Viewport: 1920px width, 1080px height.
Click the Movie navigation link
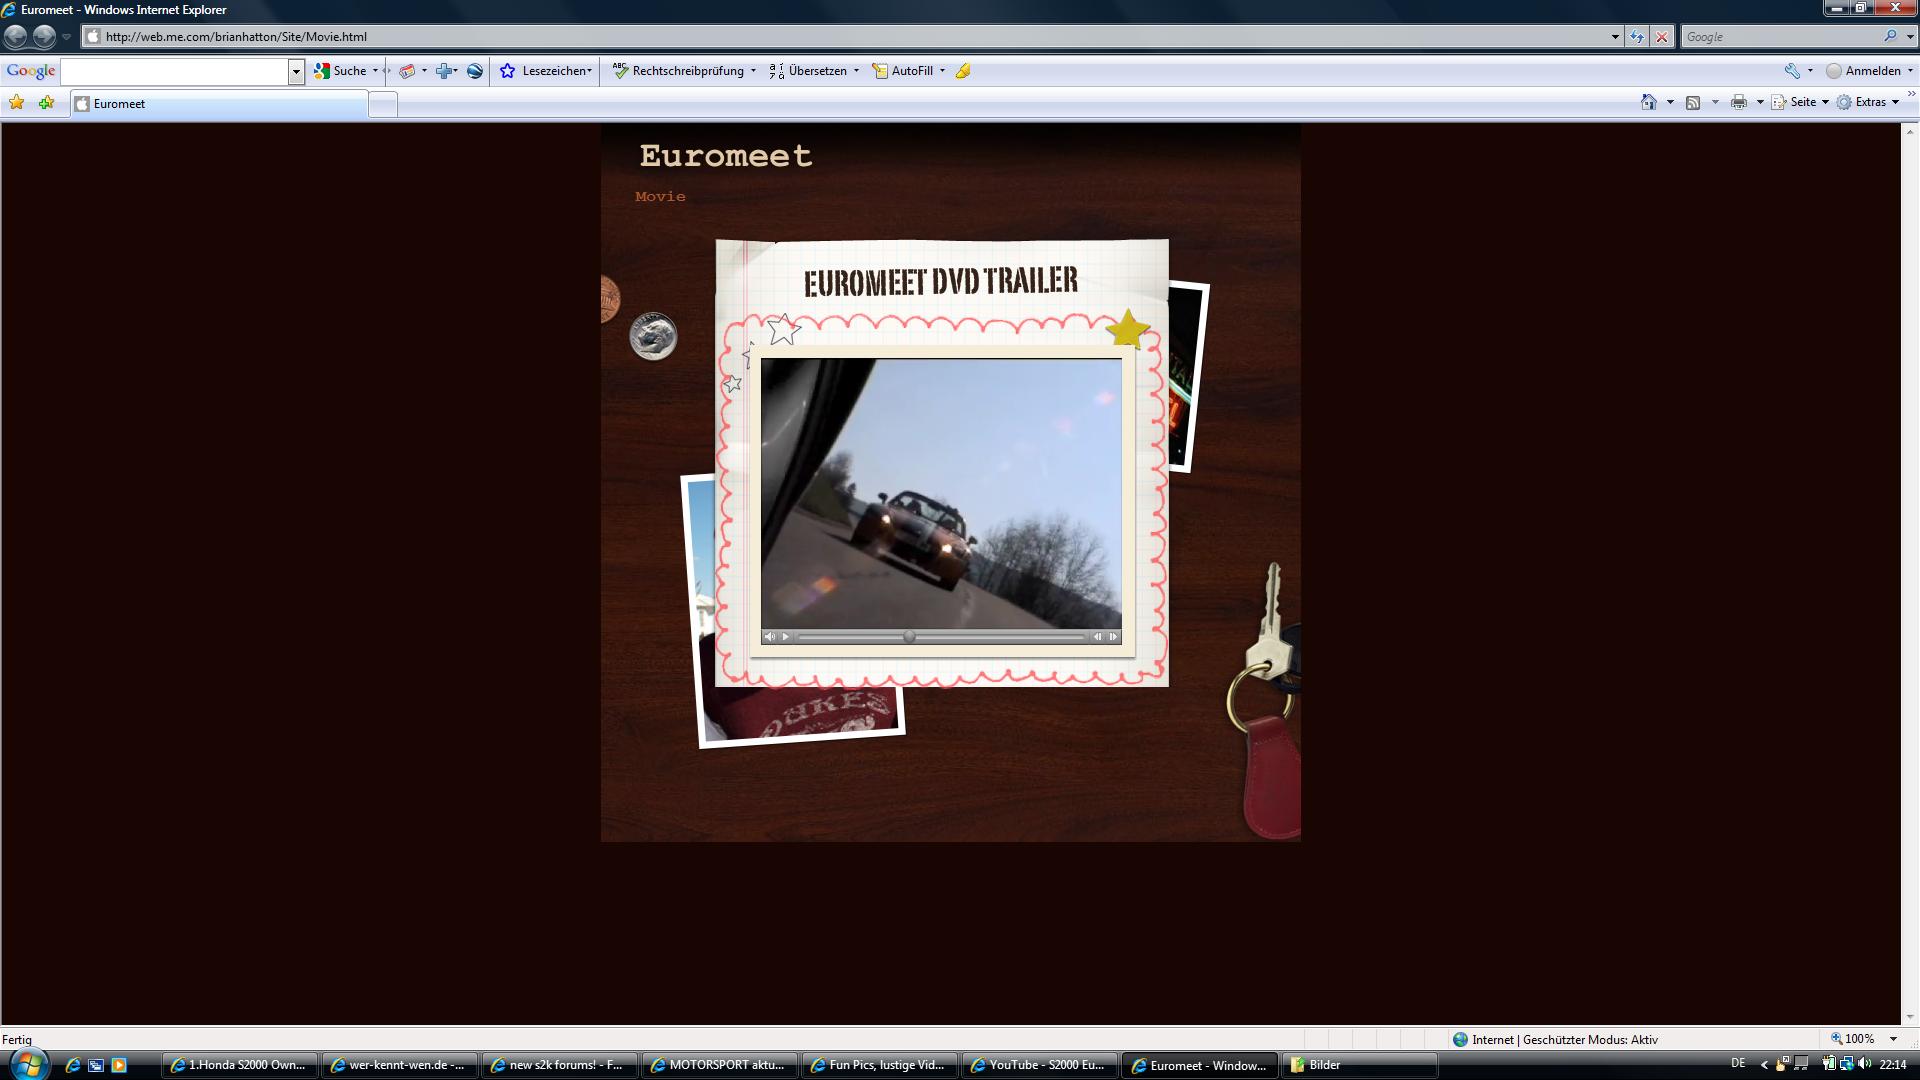pyautogui.click(x=660, y=197)
